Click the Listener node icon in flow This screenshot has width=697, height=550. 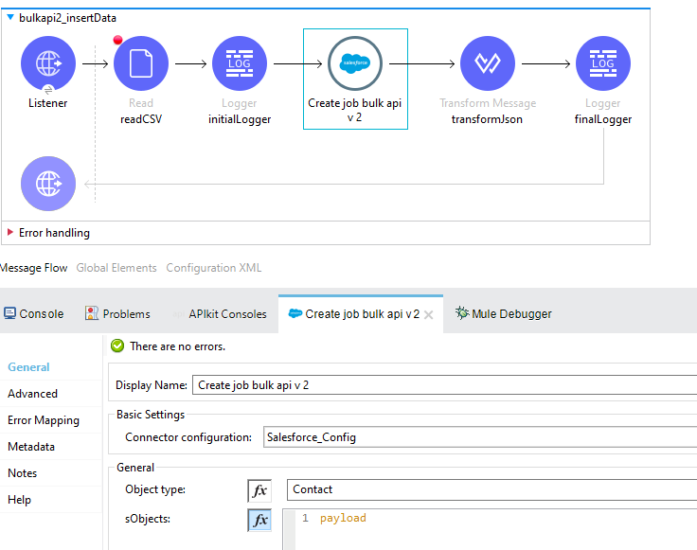coord(48,63)
